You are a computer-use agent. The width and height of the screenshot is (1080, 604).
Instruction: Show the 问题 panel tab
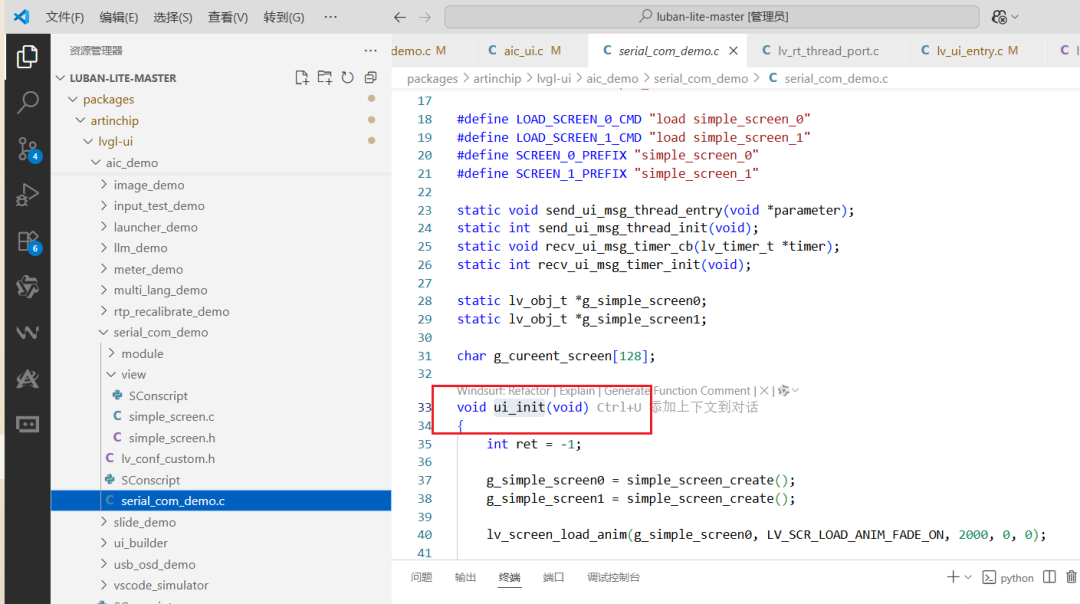point(422,577)
